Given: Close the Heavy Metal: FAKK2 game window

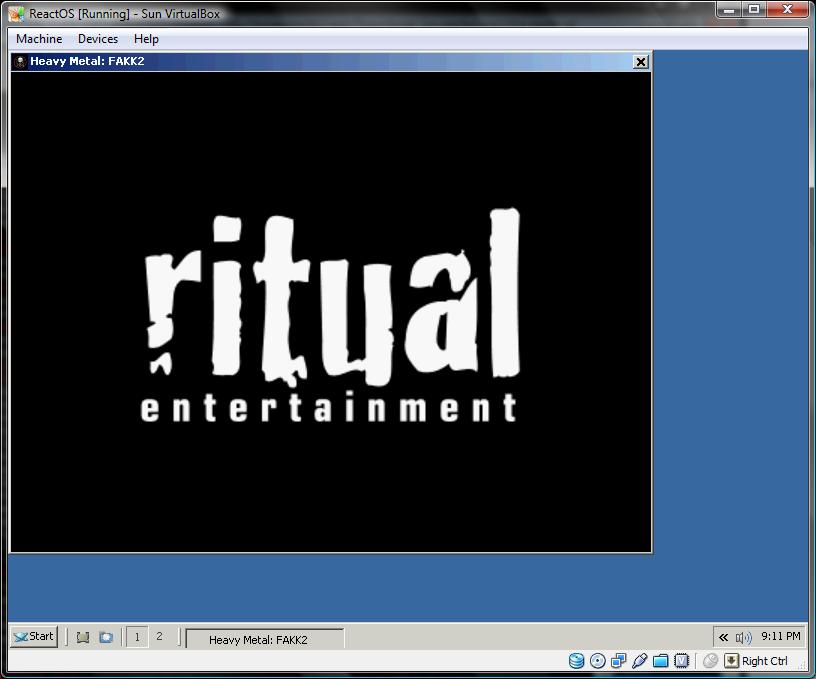Looking at the screenshot, I should point(641,62).
